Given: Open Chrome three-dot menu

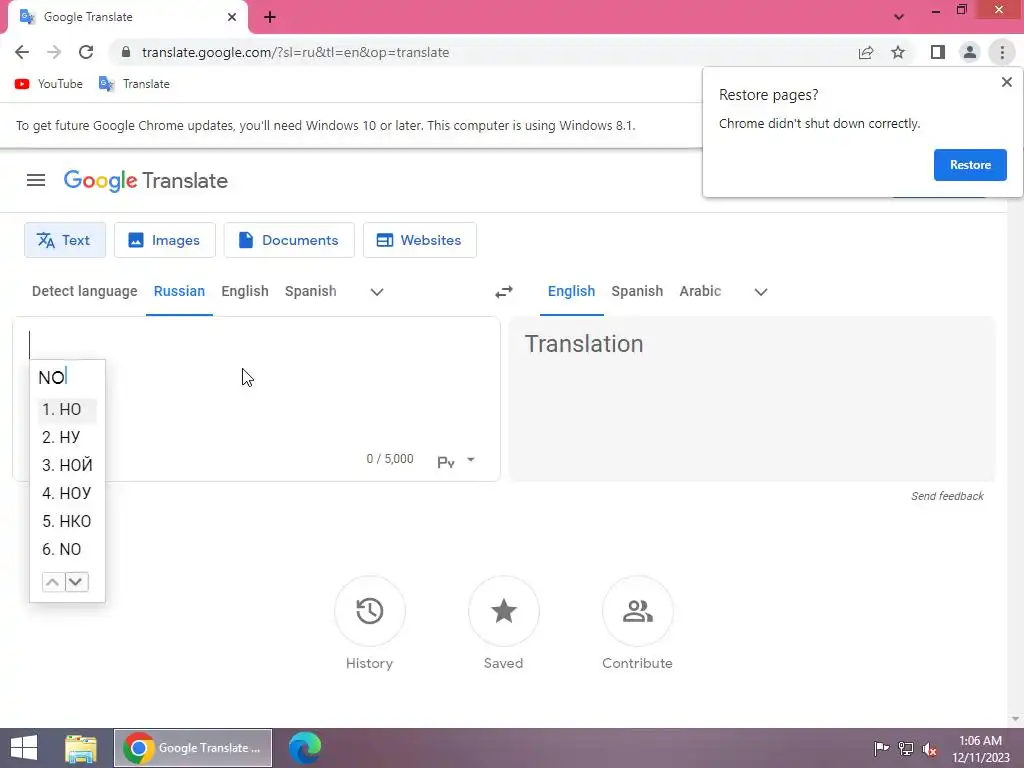Looking at the screenshot, I should [x=1002, y=52].
